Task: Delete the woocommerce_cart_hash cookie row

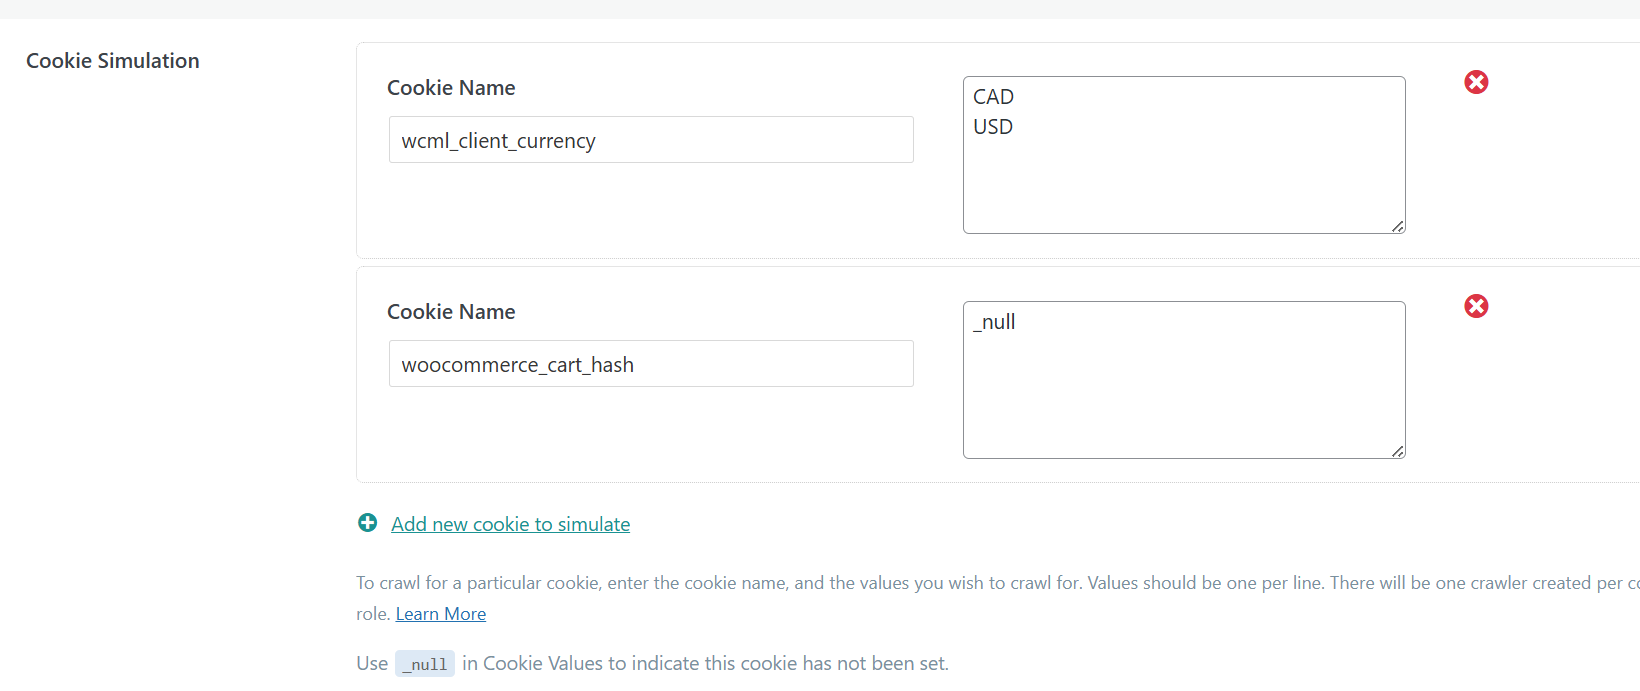Action: [1476, 306]
